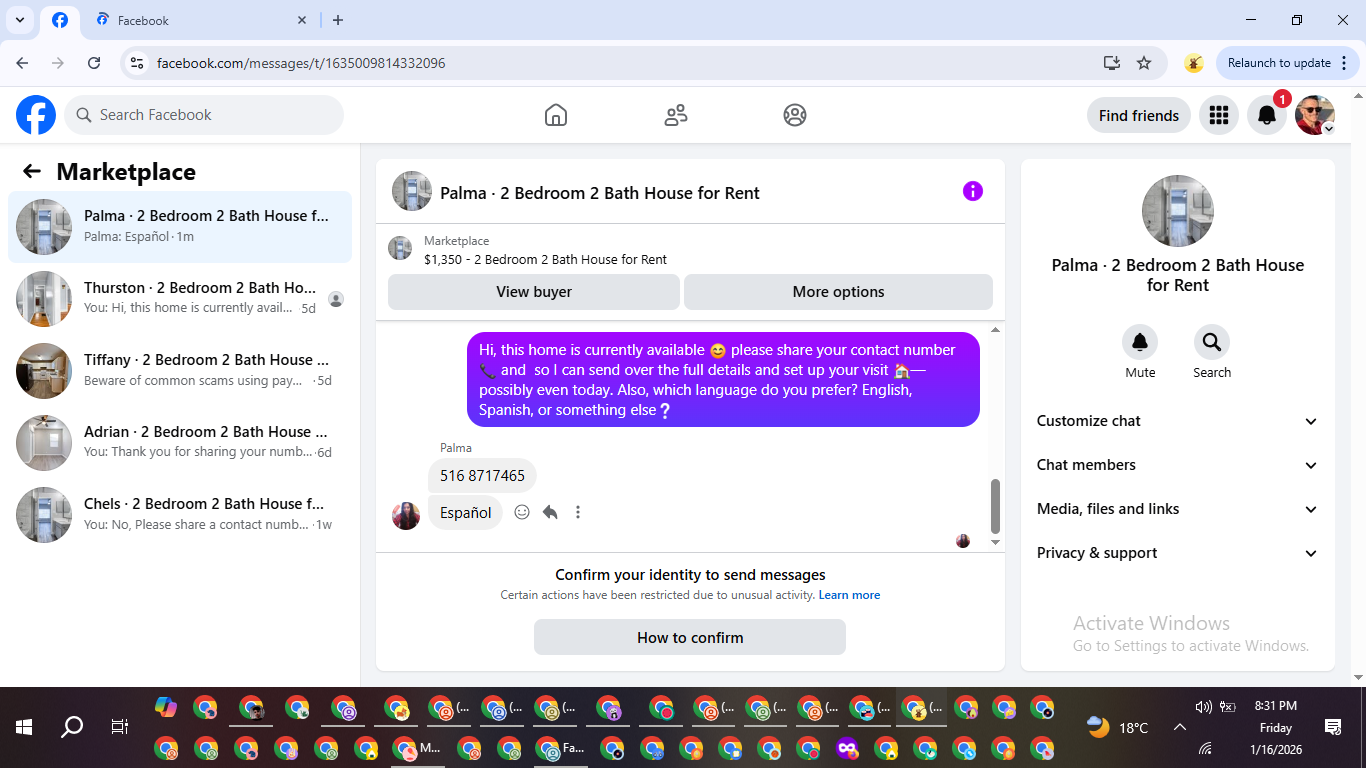This screenshot has width=1366, height=768.
Task: Click Palma's large profile thumbnail in right panel
Action: pos(1178,211)
